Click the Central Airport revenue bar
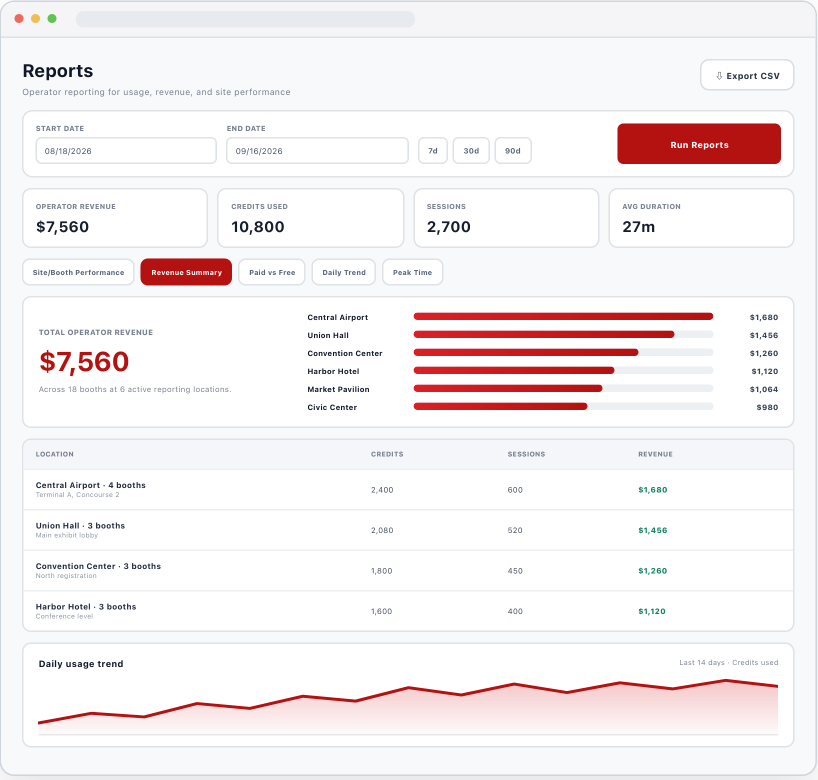The height and width of the screenshot is (780, 818). (563, 316)
